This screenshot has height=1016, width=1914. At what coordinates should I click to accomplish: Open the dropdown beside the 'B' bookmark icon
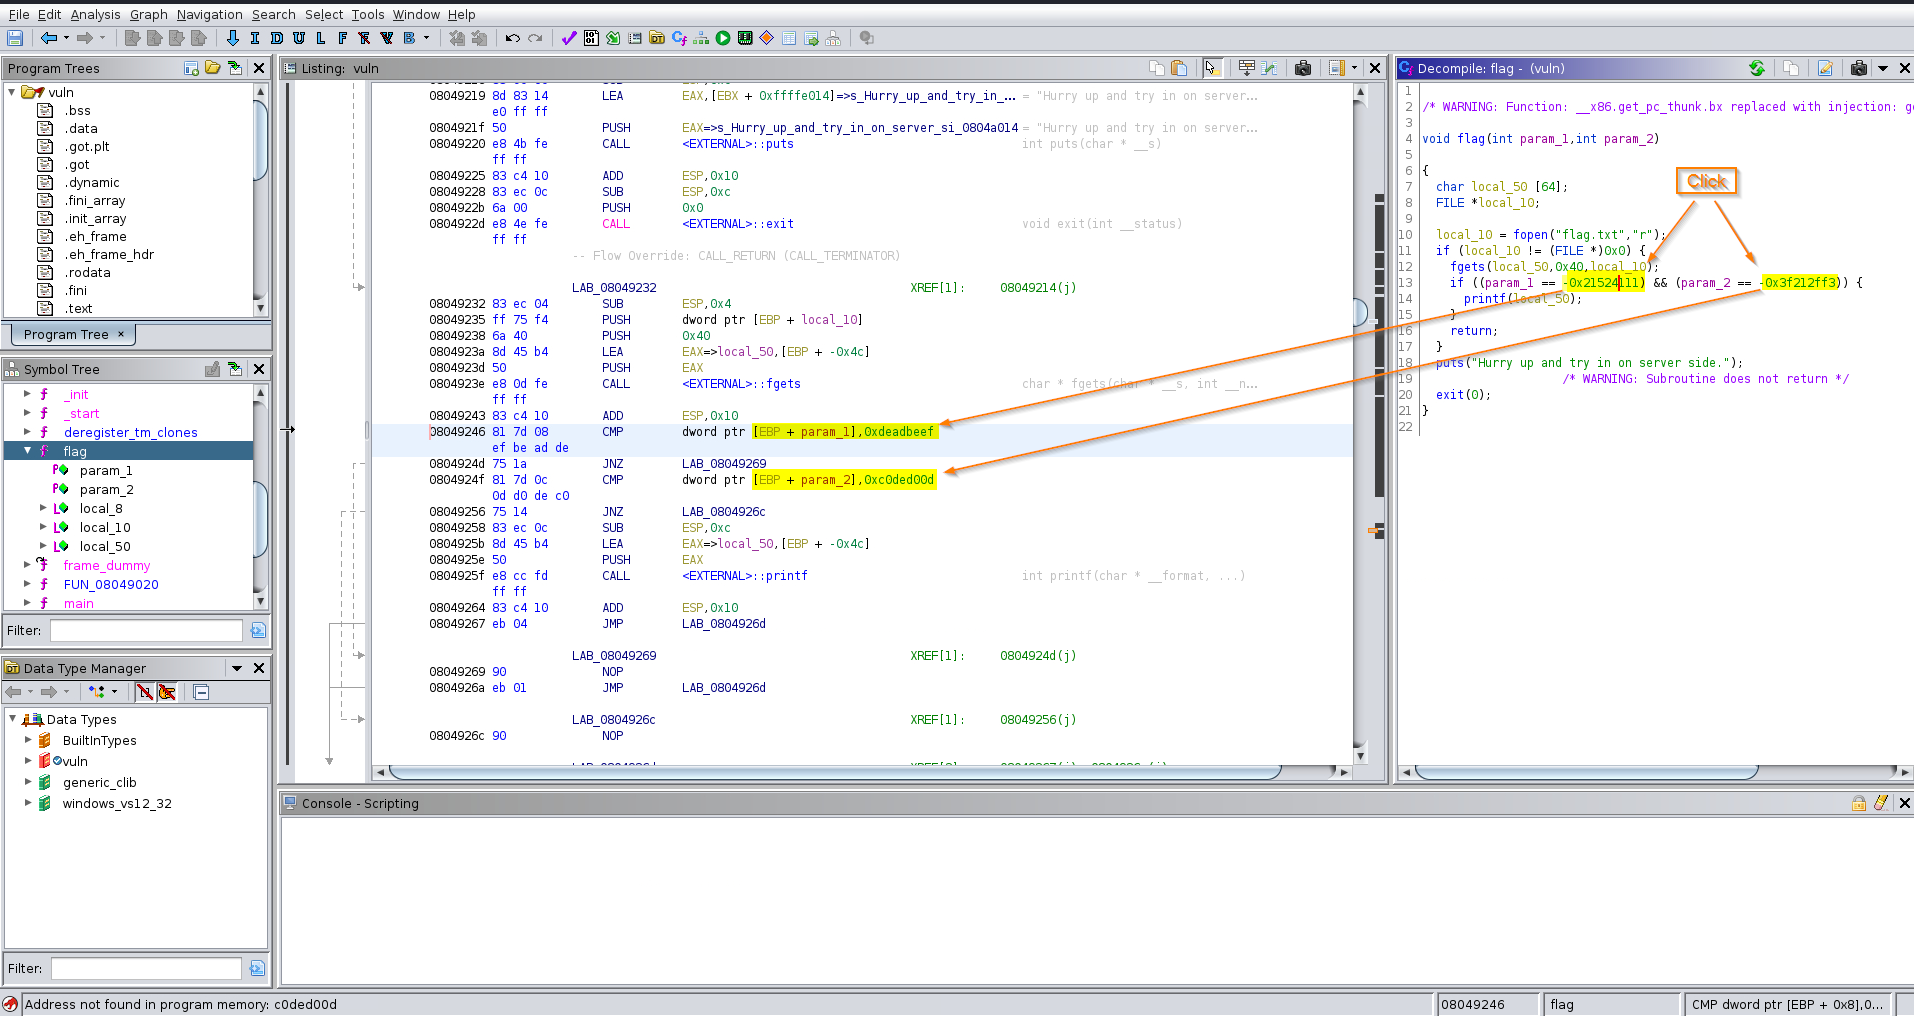427,38
